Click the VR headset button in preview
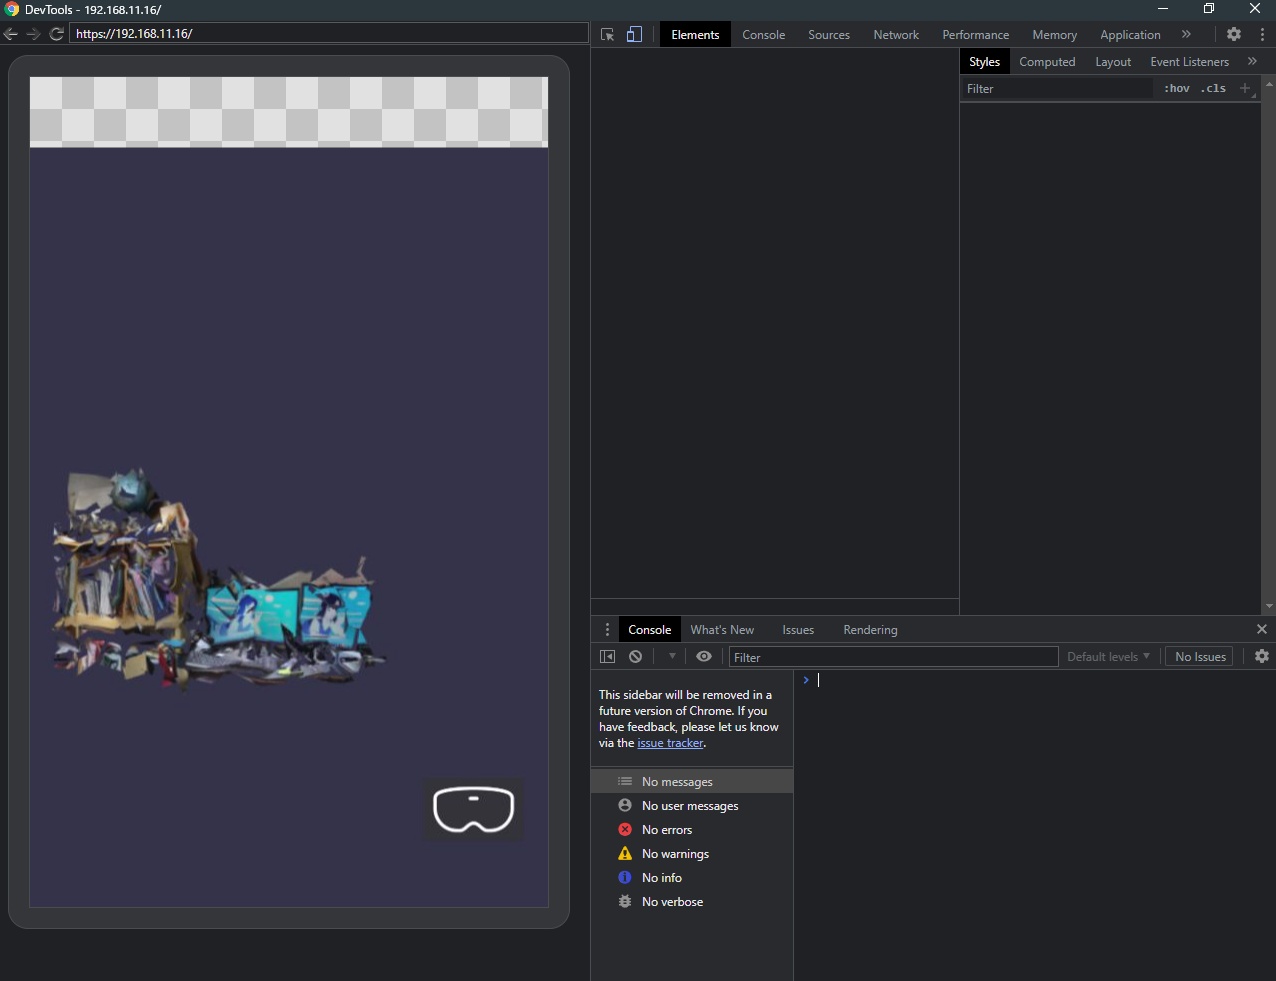 473,809
